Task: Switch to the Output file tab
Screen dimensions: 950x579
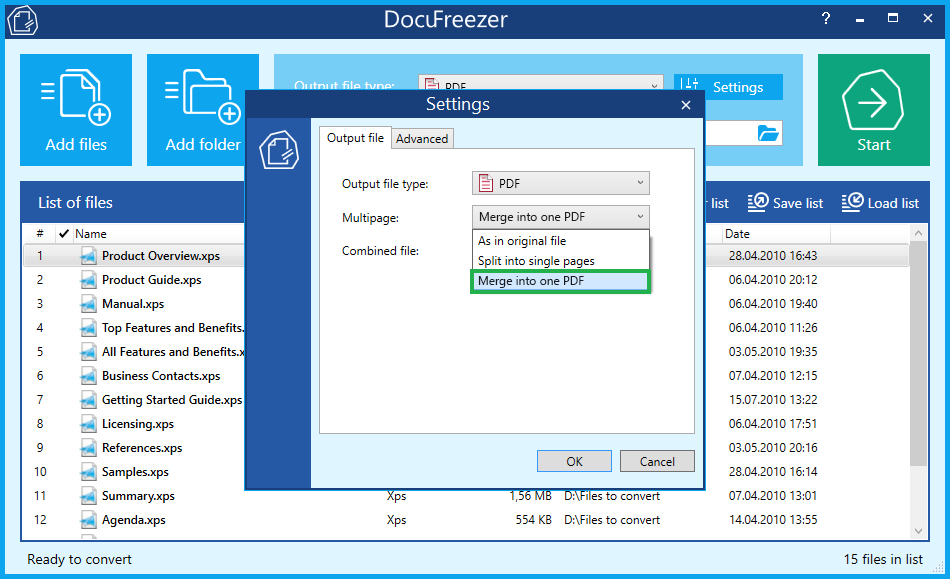Action: coord(355,138)
